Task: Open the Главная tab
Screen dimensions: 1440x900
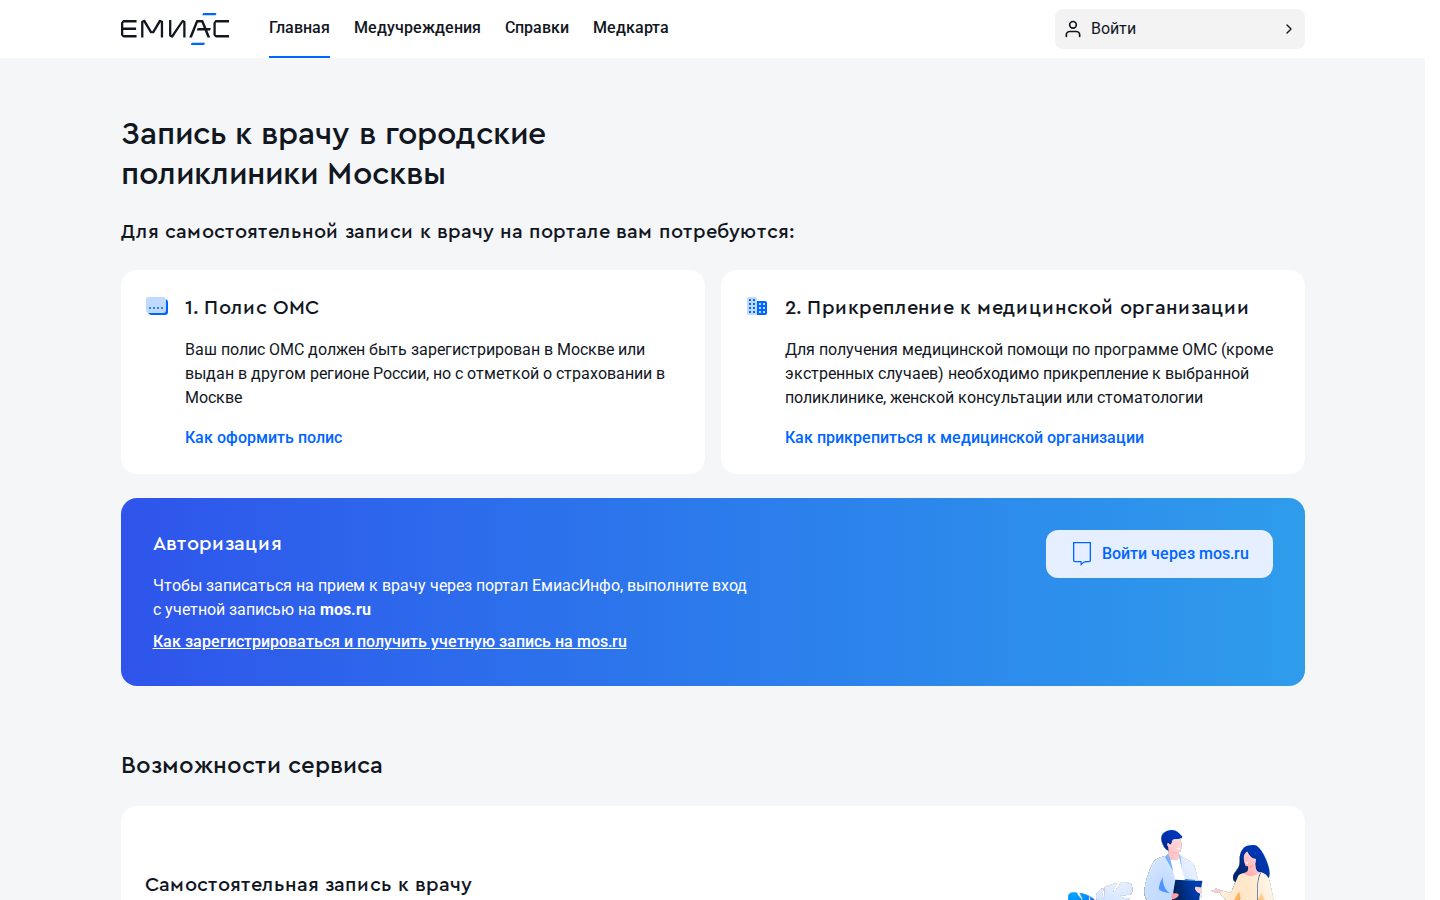Action: (299, 28)
